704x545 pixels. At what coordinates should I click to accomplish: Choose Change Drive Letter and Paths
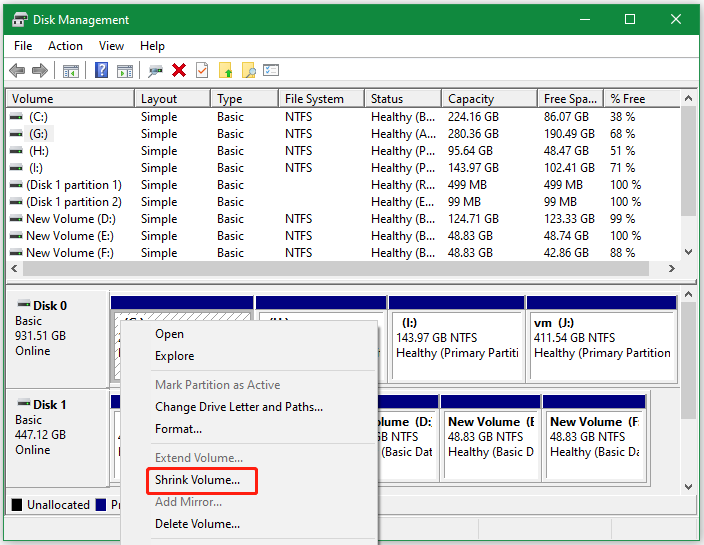[238, 407]
